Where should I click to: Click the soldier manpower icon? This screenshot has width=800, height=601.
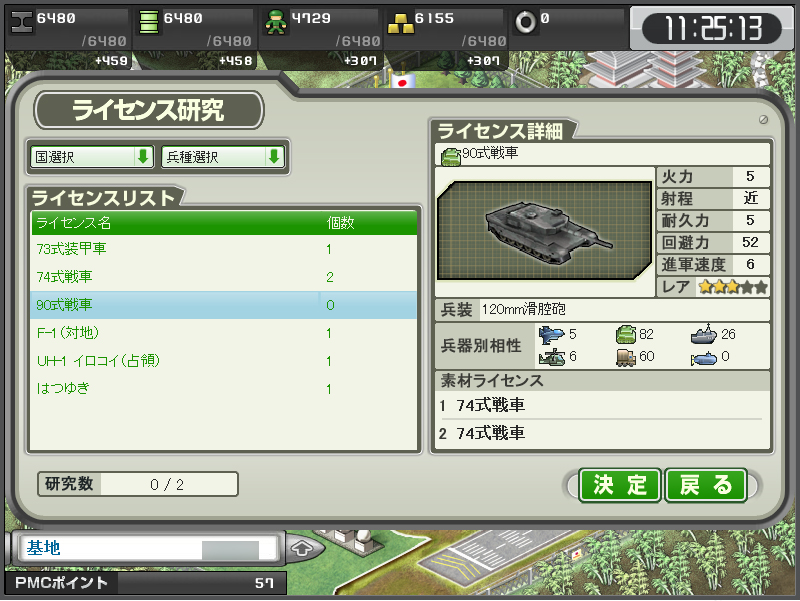[x=276, y=22]
